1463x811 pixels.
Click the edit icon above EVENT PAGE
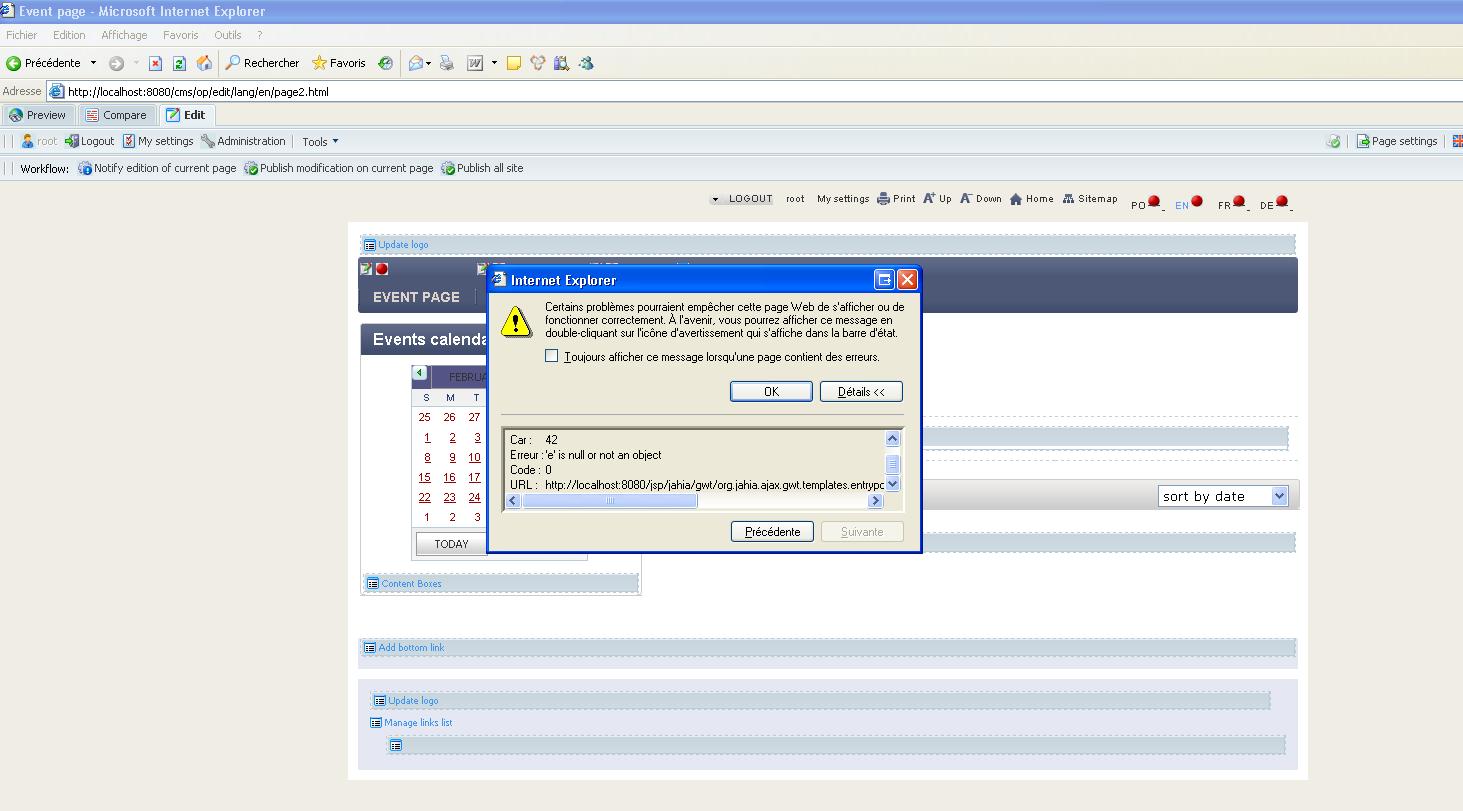tap(366, 269)
